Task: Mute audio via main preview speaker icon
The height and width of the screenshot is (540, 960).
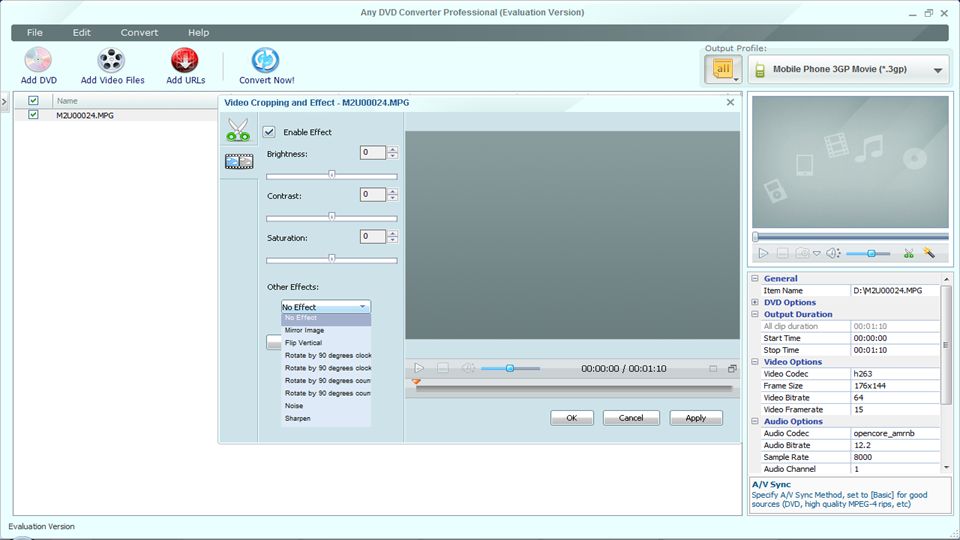Action: tap(832, 253)
